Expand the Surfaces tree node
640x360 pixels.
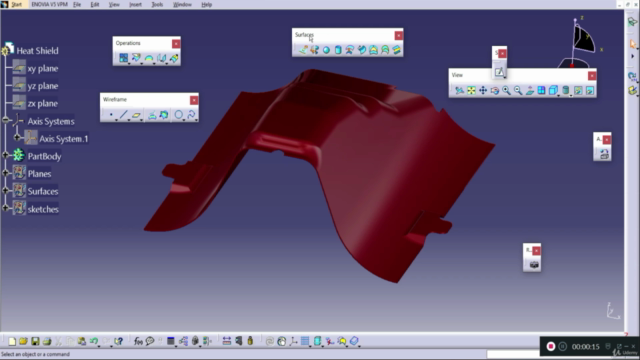pyautogui.click(x=5, y=190)
